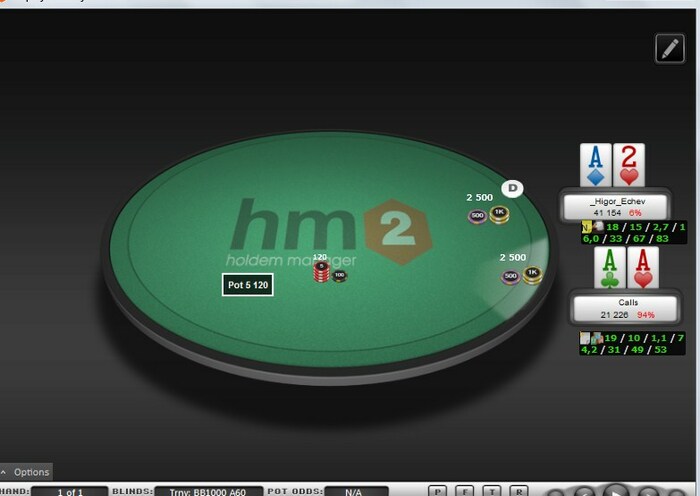This screenshot has width=700, height=496.
Task: Click the Pot Odds field 'N/A'
Action: pyautogui.click(x=356, y=492)
